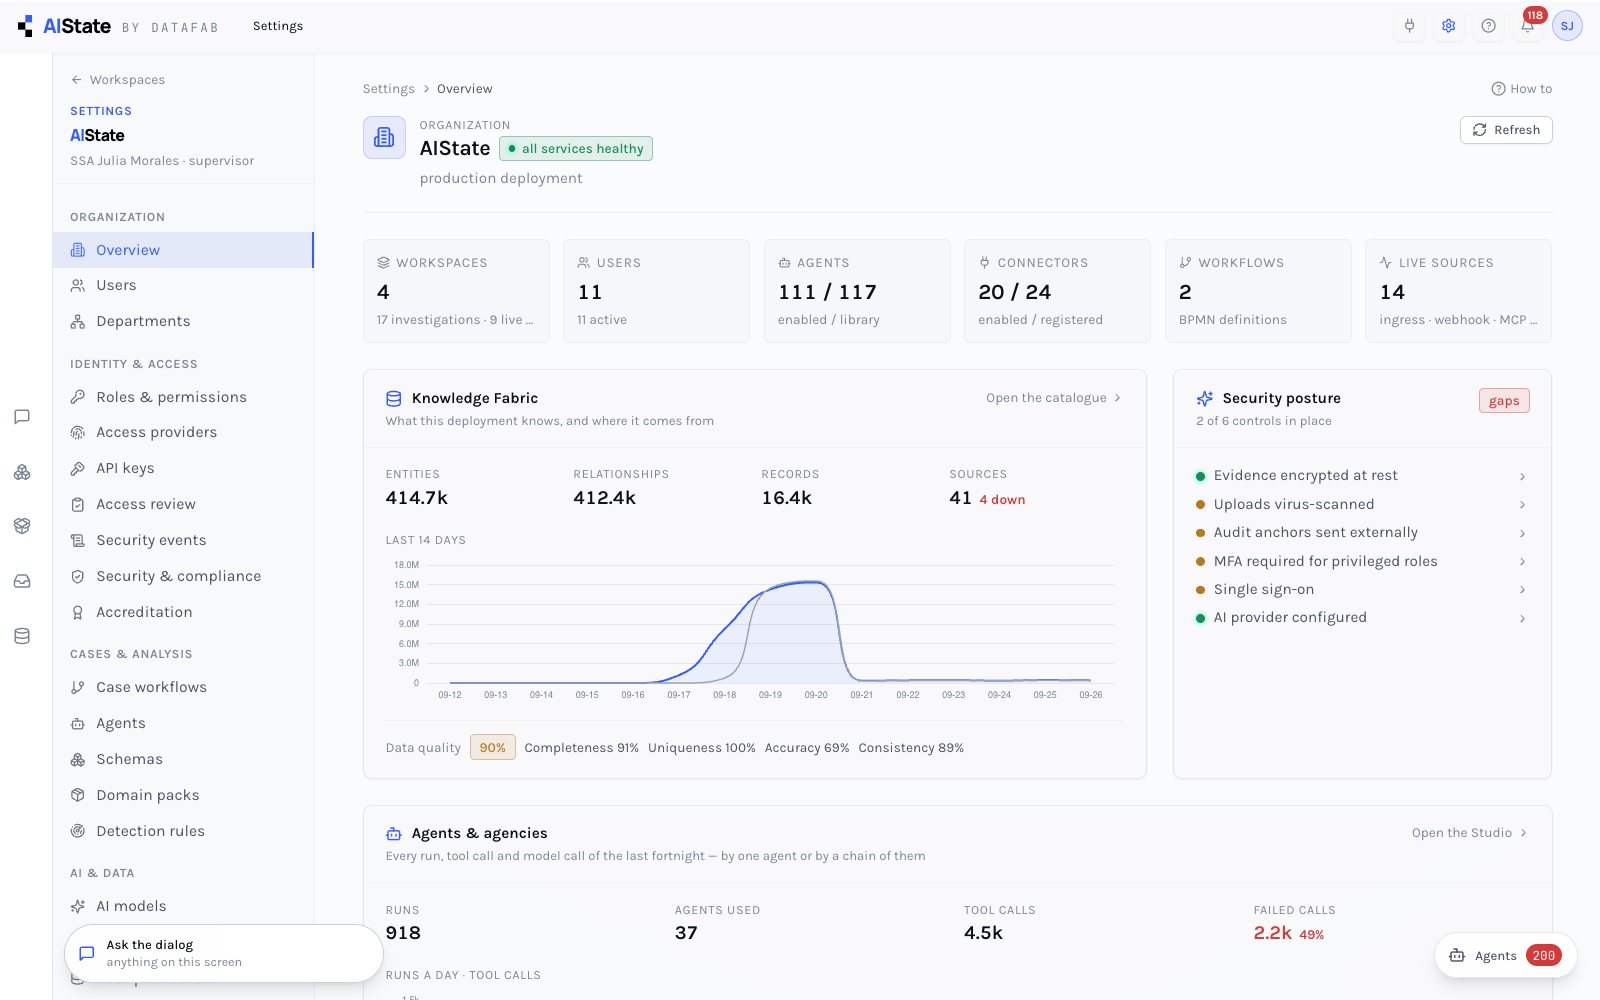Open Case workflows

[183, 687]
